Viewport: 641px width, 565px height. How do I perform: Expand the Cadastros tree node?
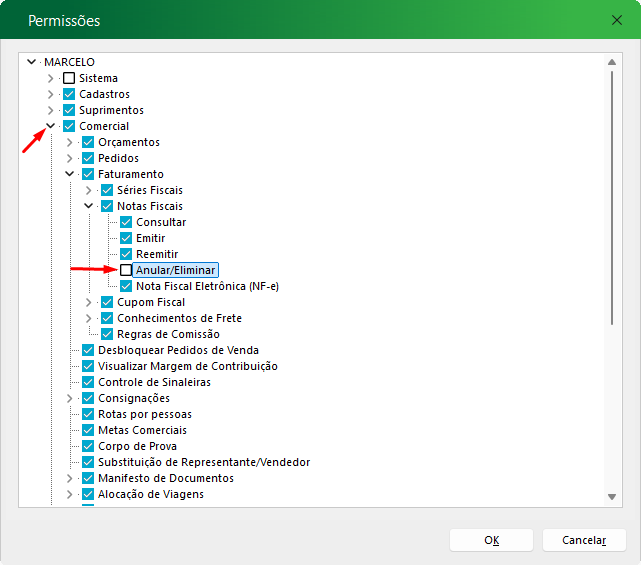51,94
